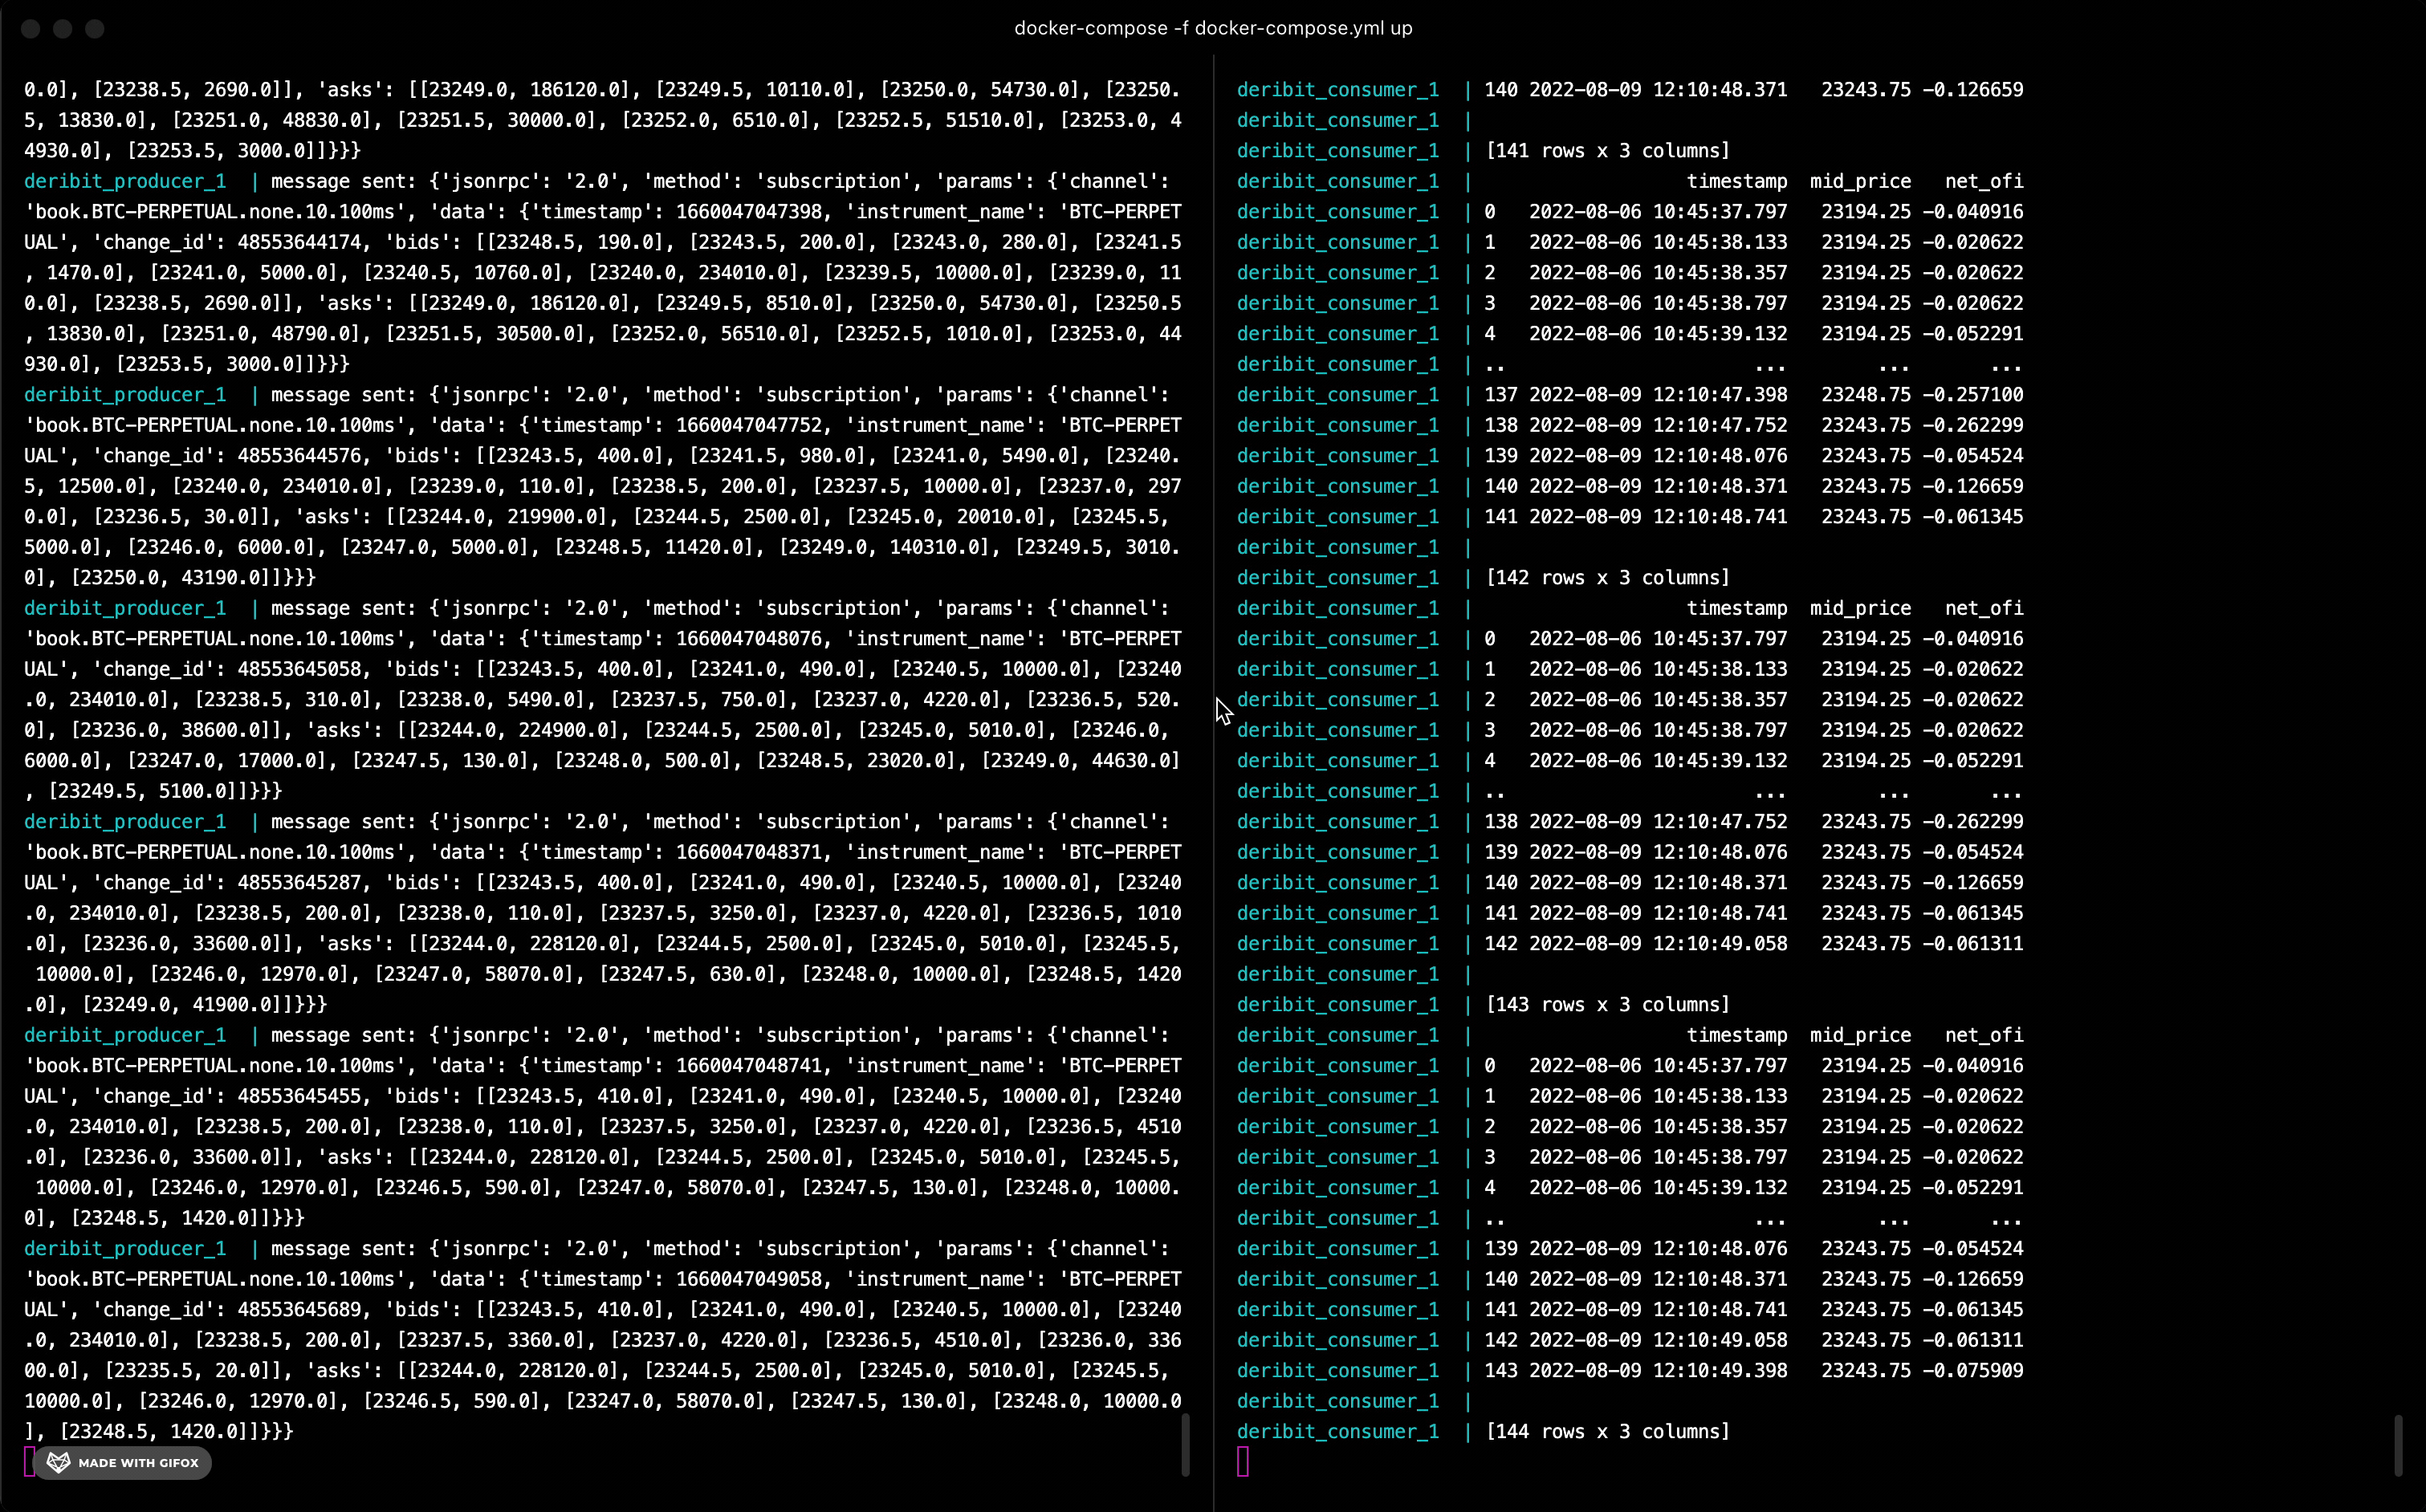Click the [143 rows x 3 columns] line
Viewport: 2426px width, 1512px height.
pos(1607,1005)
